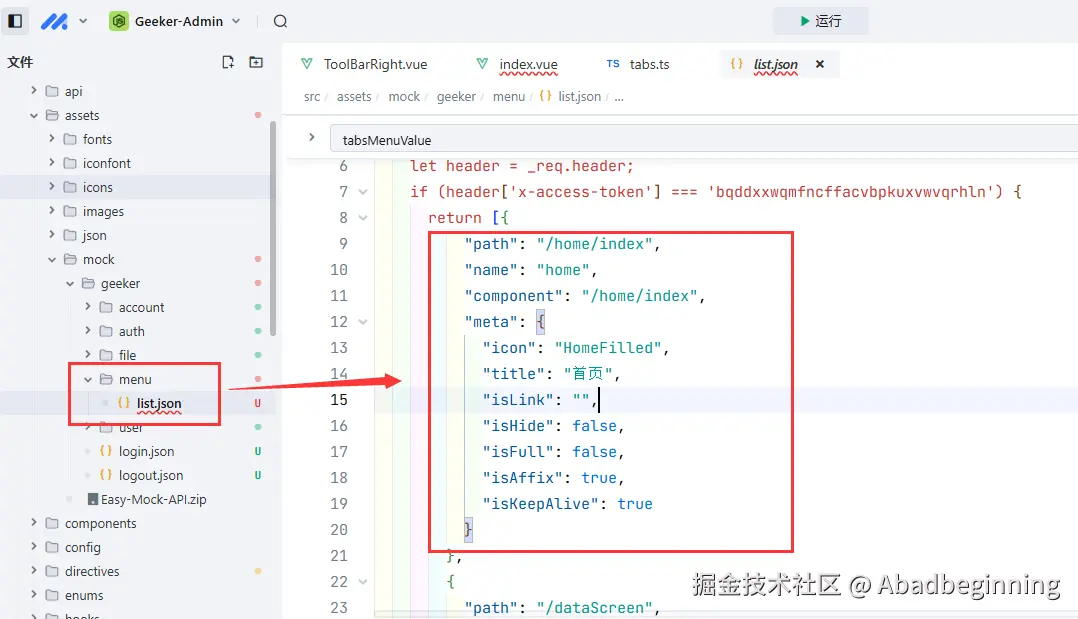Click the login.json braces icon
The width and height of the screenshot is (1078, 619).
[x=106, y=450]
